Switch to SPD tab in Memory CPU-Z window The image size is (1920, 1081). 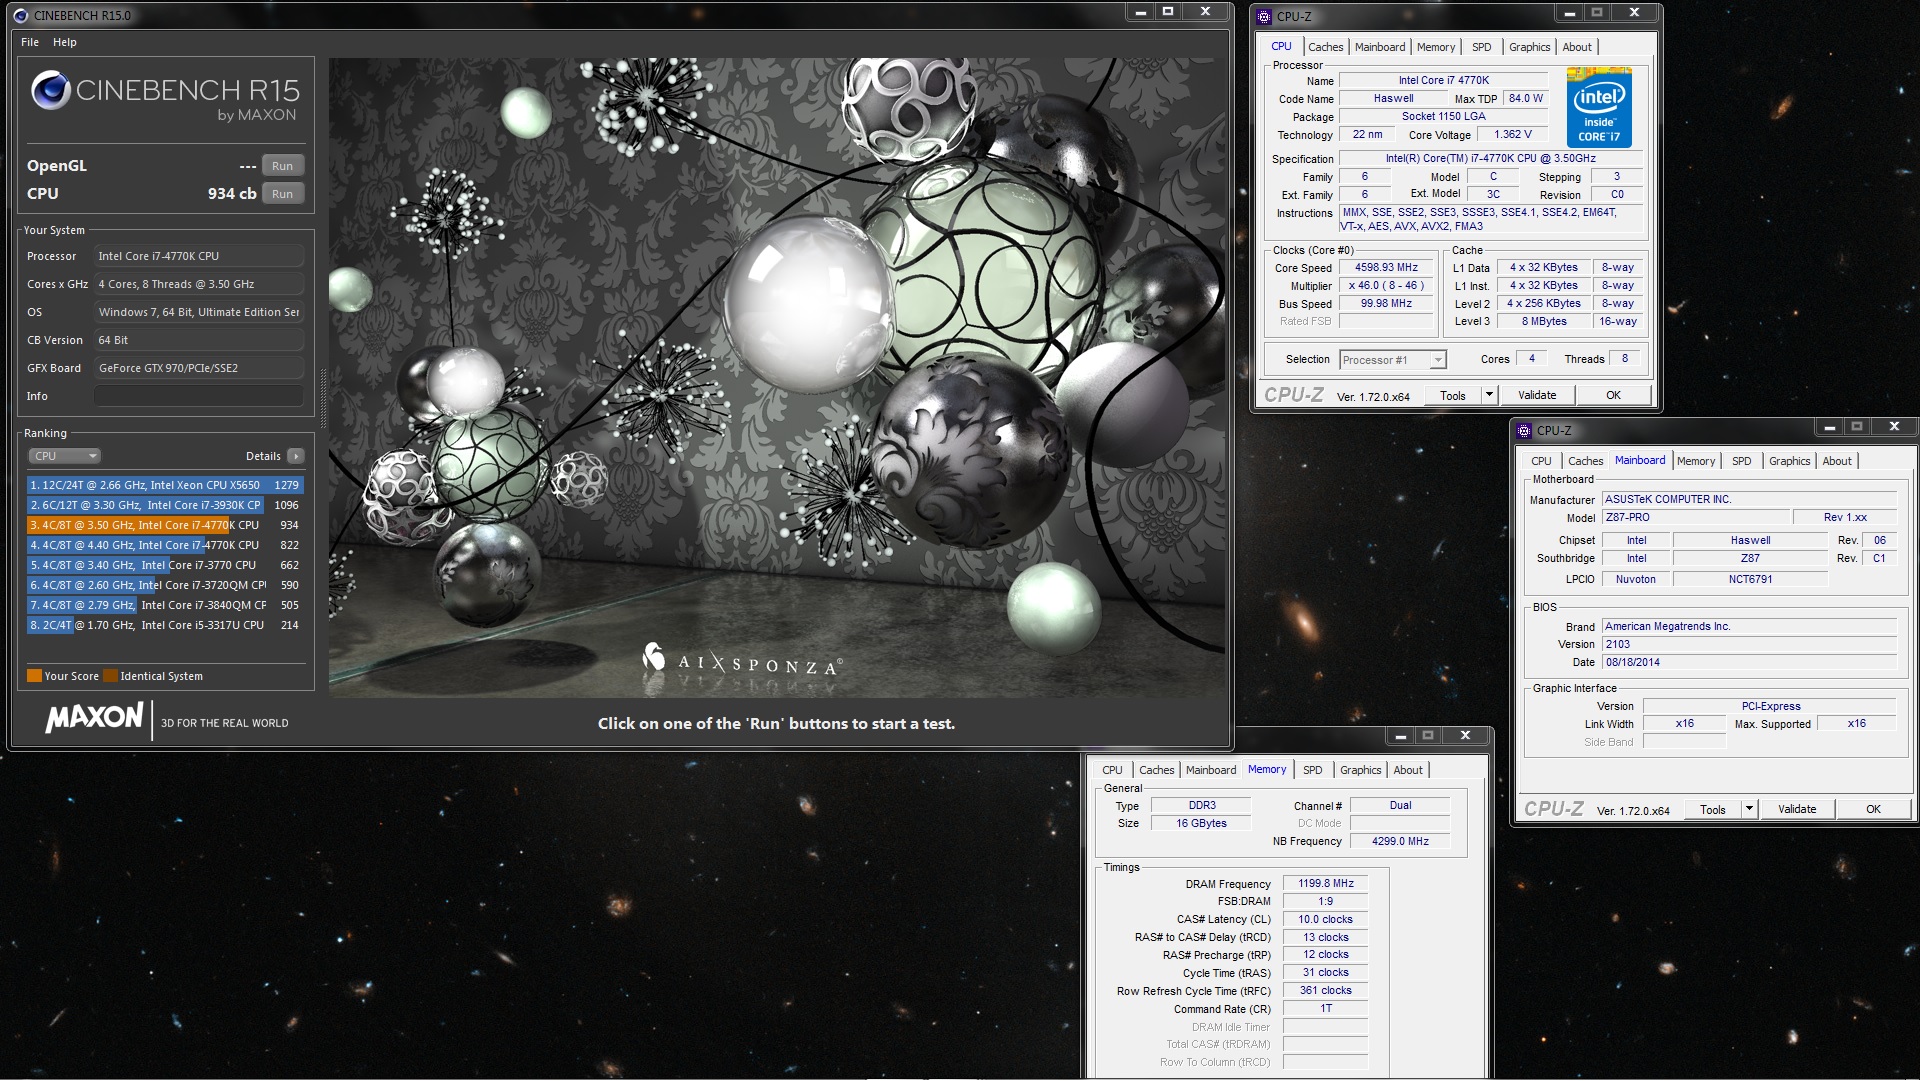[1313, 770]
